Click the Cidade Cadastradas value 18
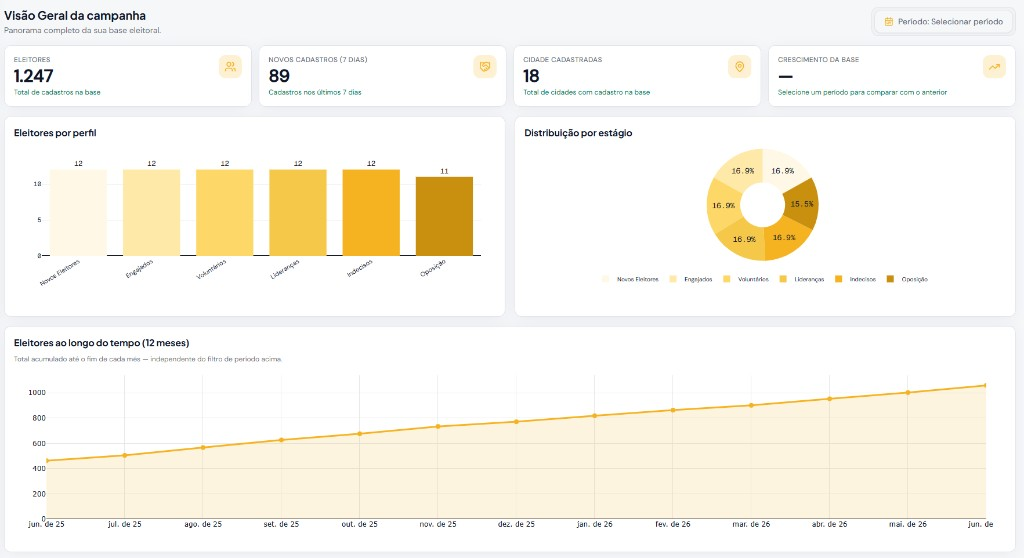This screenshot has height=558, width=1024. pyautogui.click(x=531, y=76)
